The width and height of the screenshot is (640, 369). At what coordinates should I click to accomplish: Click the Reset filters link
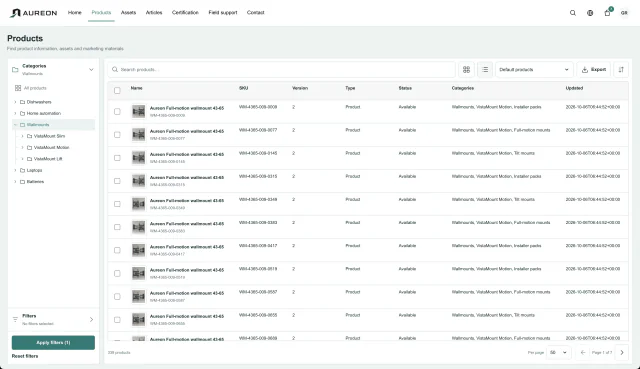25,356
